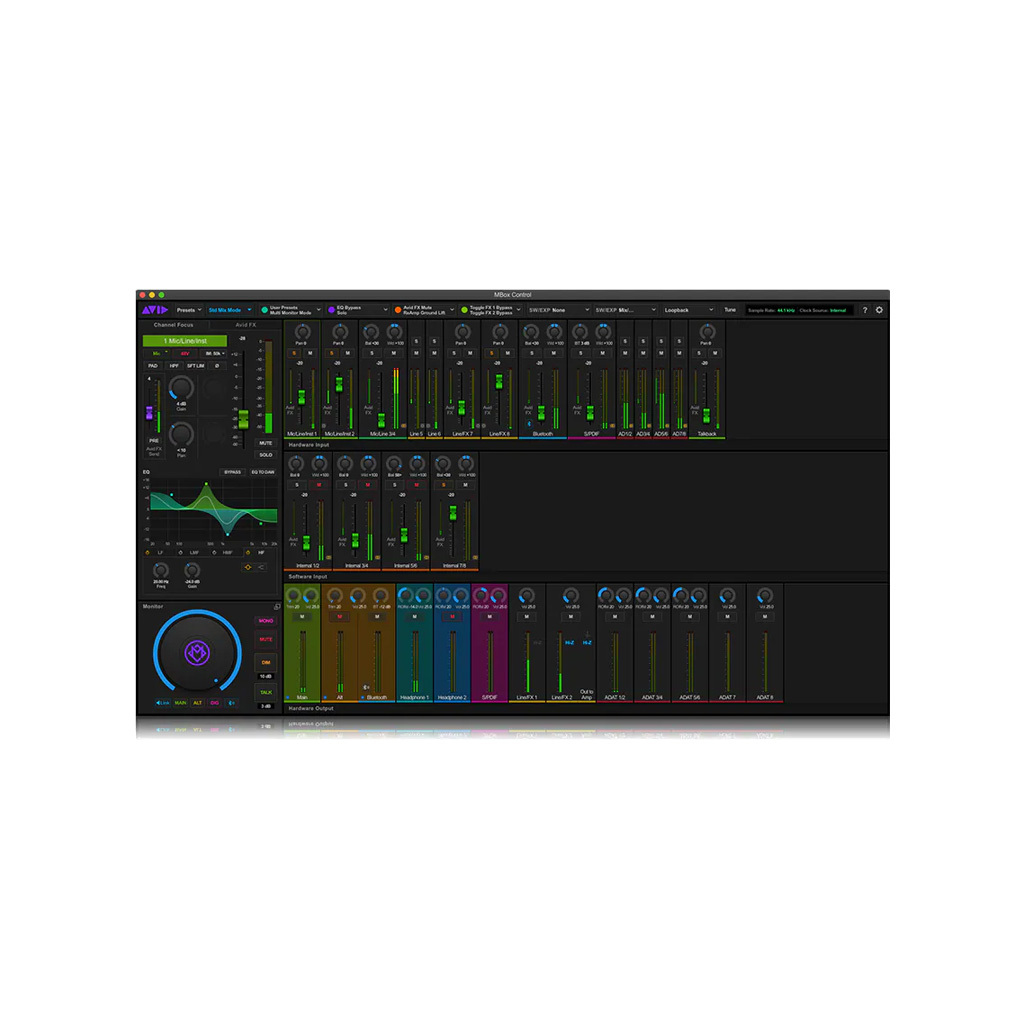Click the EQ BYPASS button
Screen dimensions: 1024x1024
click(232, 472)
